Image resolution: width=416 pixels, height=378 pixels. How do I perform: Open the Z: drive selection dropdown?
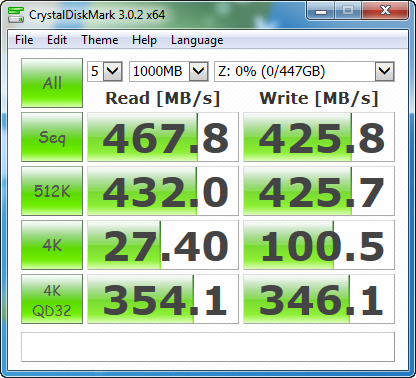coord(304,71)
